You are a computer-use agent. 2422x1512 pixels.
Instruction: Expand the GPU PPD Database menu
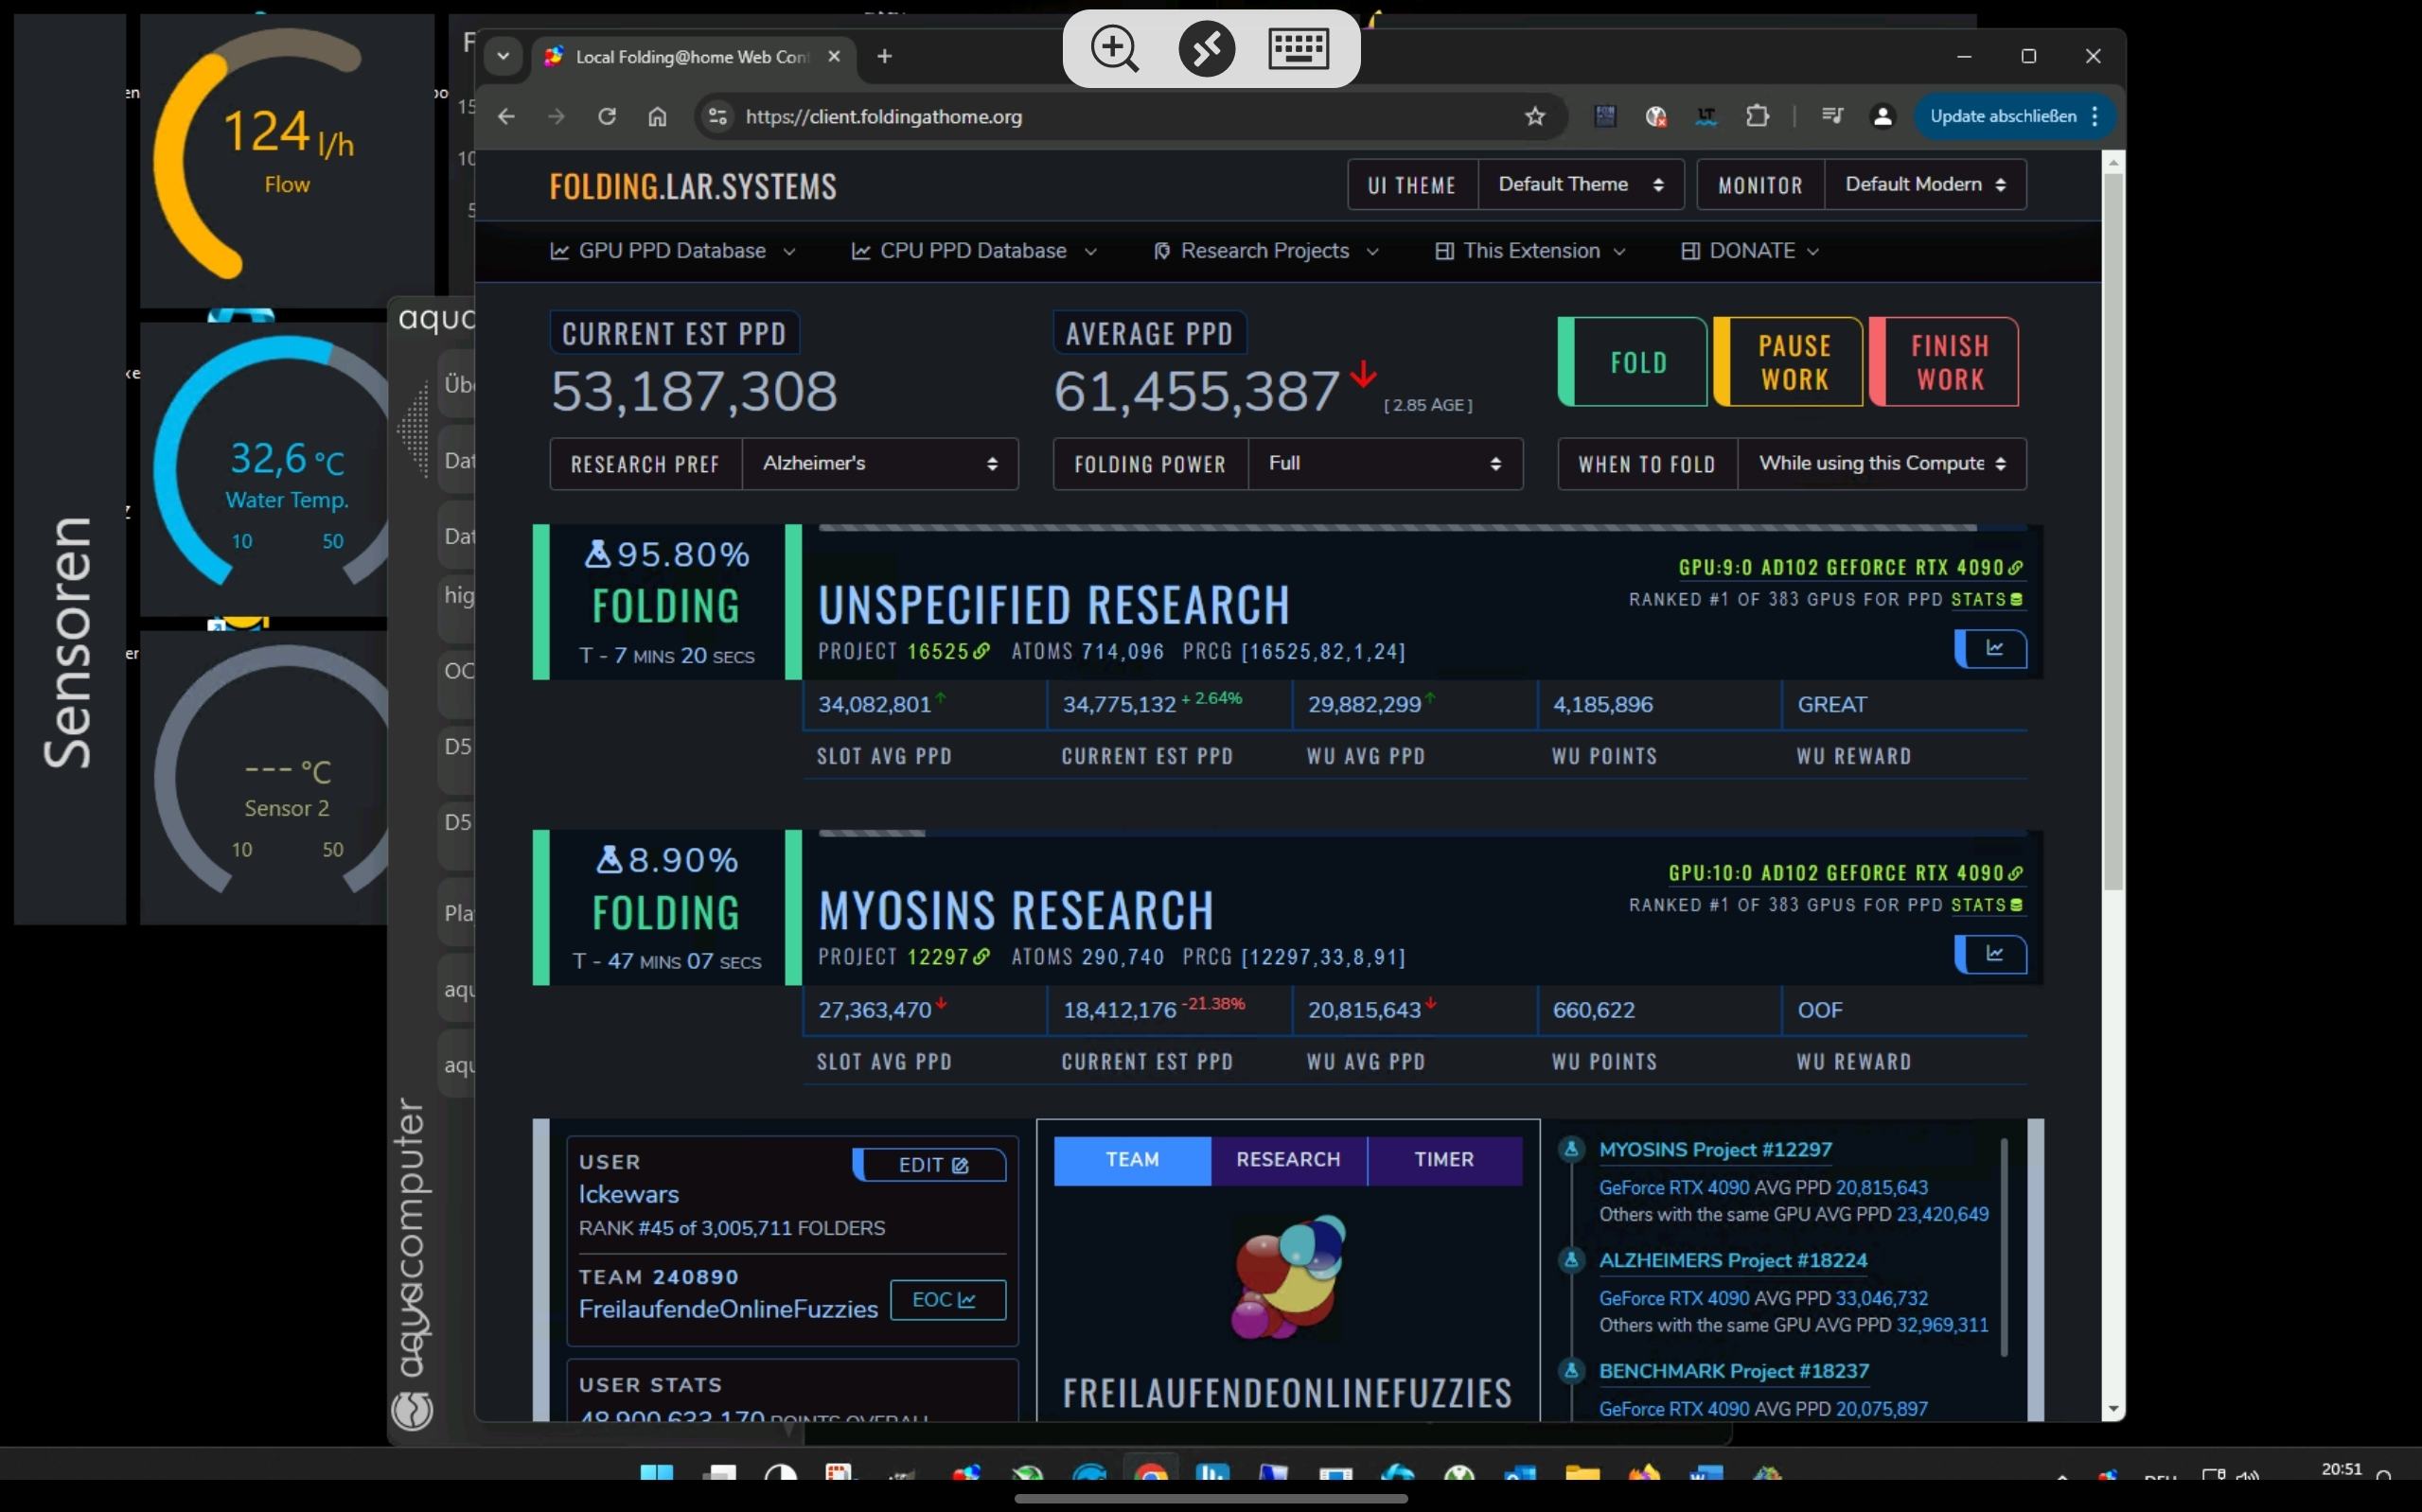672,251
